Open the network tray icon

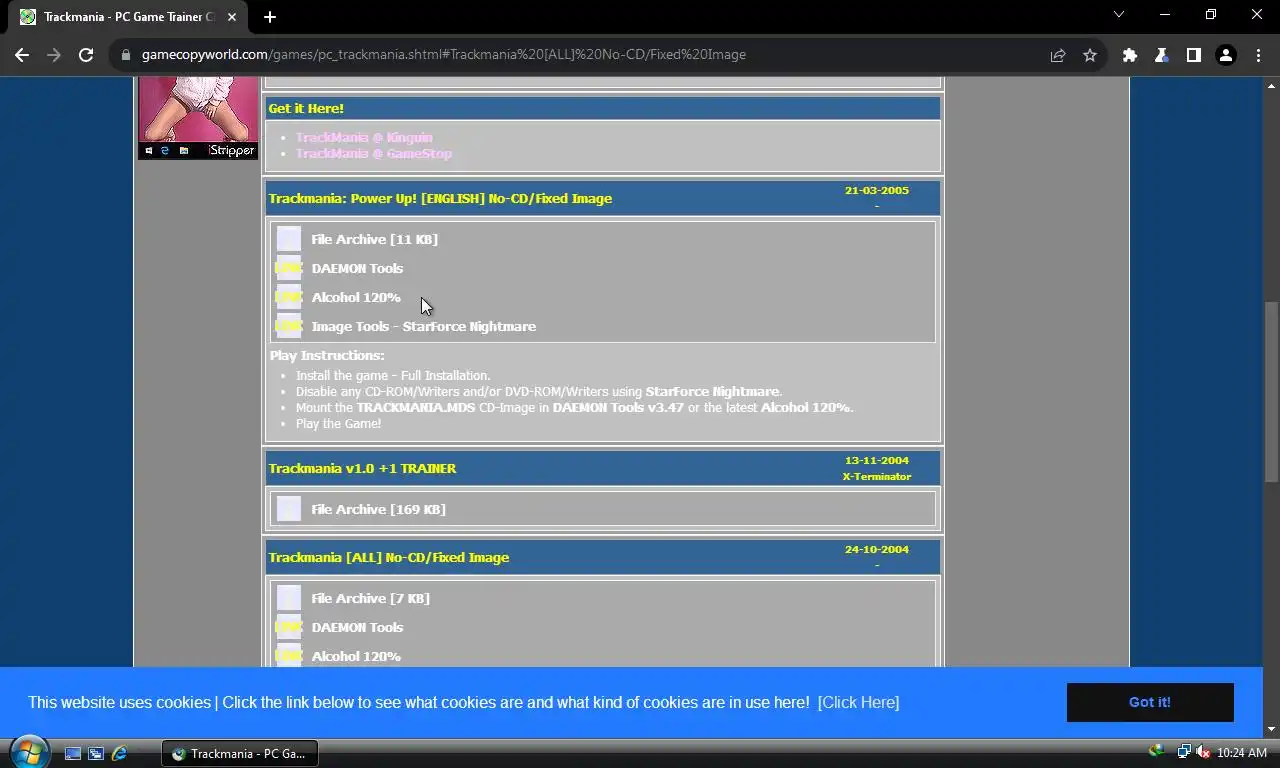point(1183,752)
